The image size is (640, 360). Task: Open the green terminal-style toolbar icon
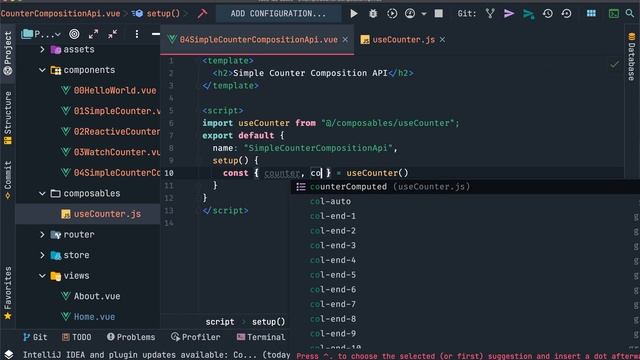coord(613,13)
